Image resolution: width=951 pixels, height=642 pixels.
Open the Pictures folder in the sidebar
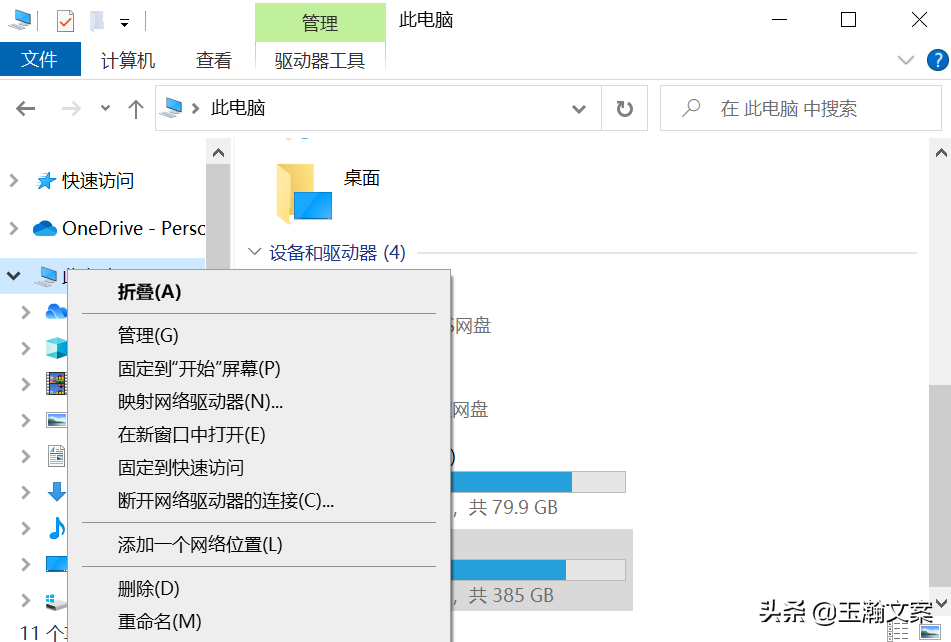(57, 419)
